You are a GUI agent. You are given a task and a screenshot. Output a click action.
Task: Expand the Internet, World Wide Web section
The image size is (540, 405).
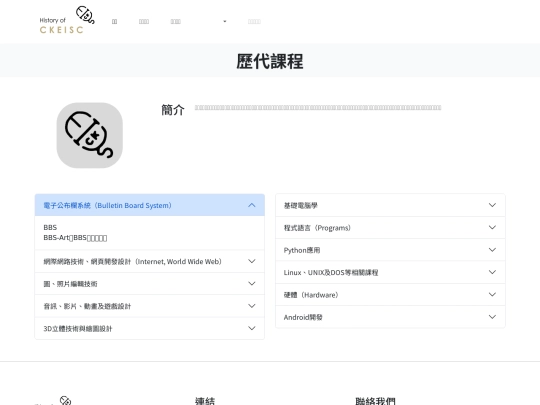click(x=150, y=261)
